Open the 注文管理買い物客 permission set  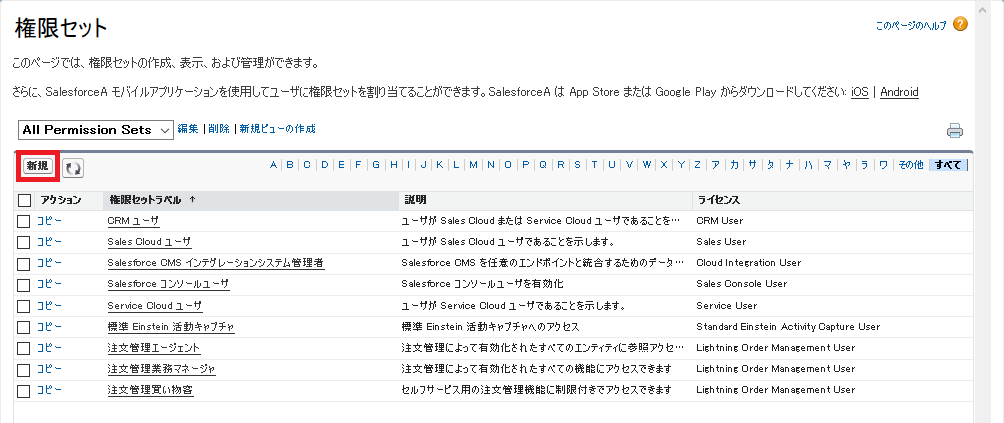[x=150, y=390]
